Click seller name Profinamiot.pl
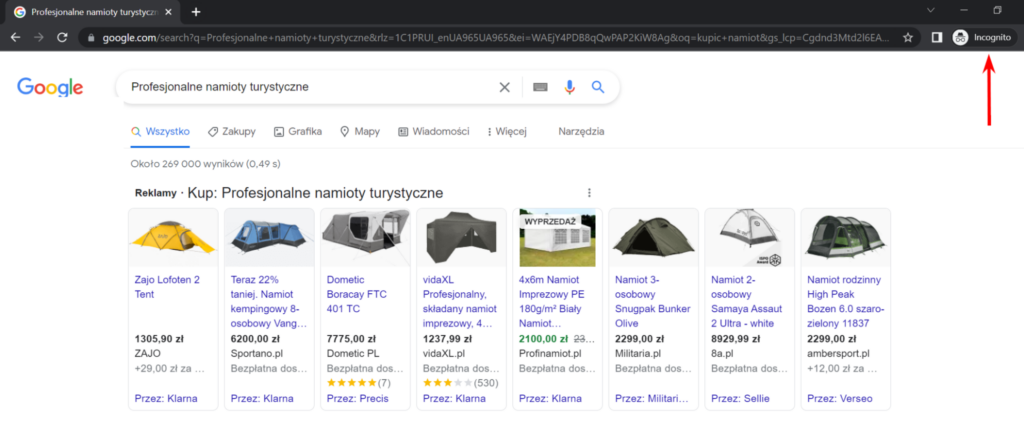 (x=550, y=353)
